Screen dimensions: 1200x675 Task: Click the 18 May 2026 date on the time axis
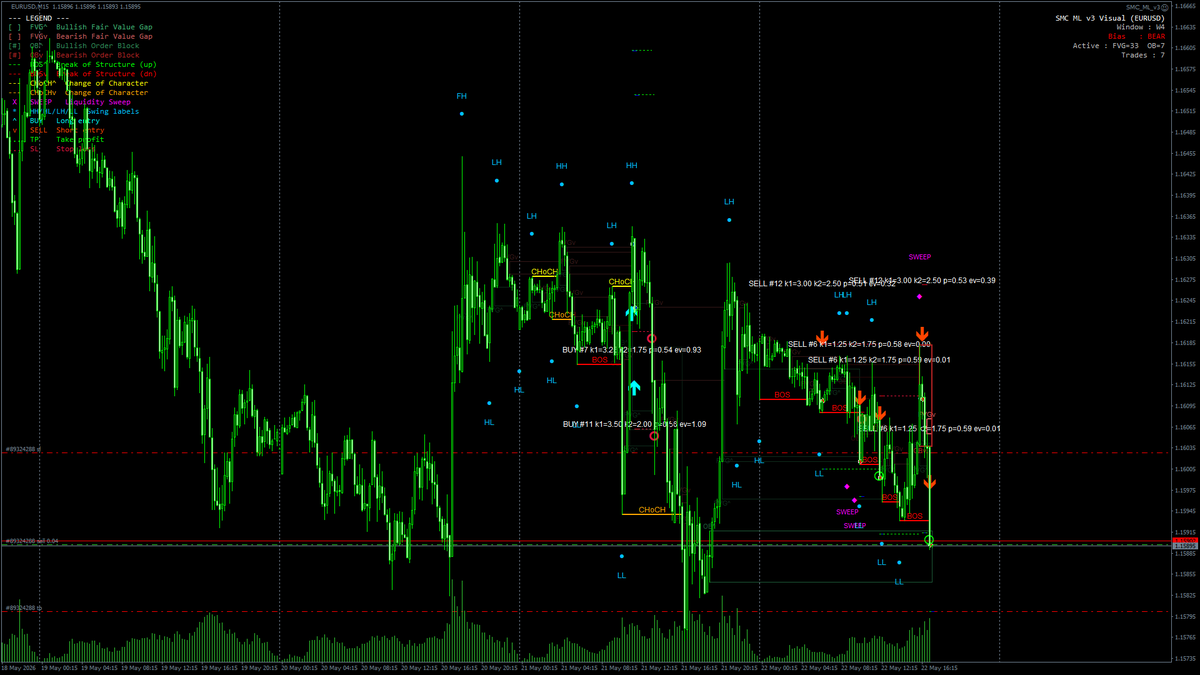coord(17,667)
